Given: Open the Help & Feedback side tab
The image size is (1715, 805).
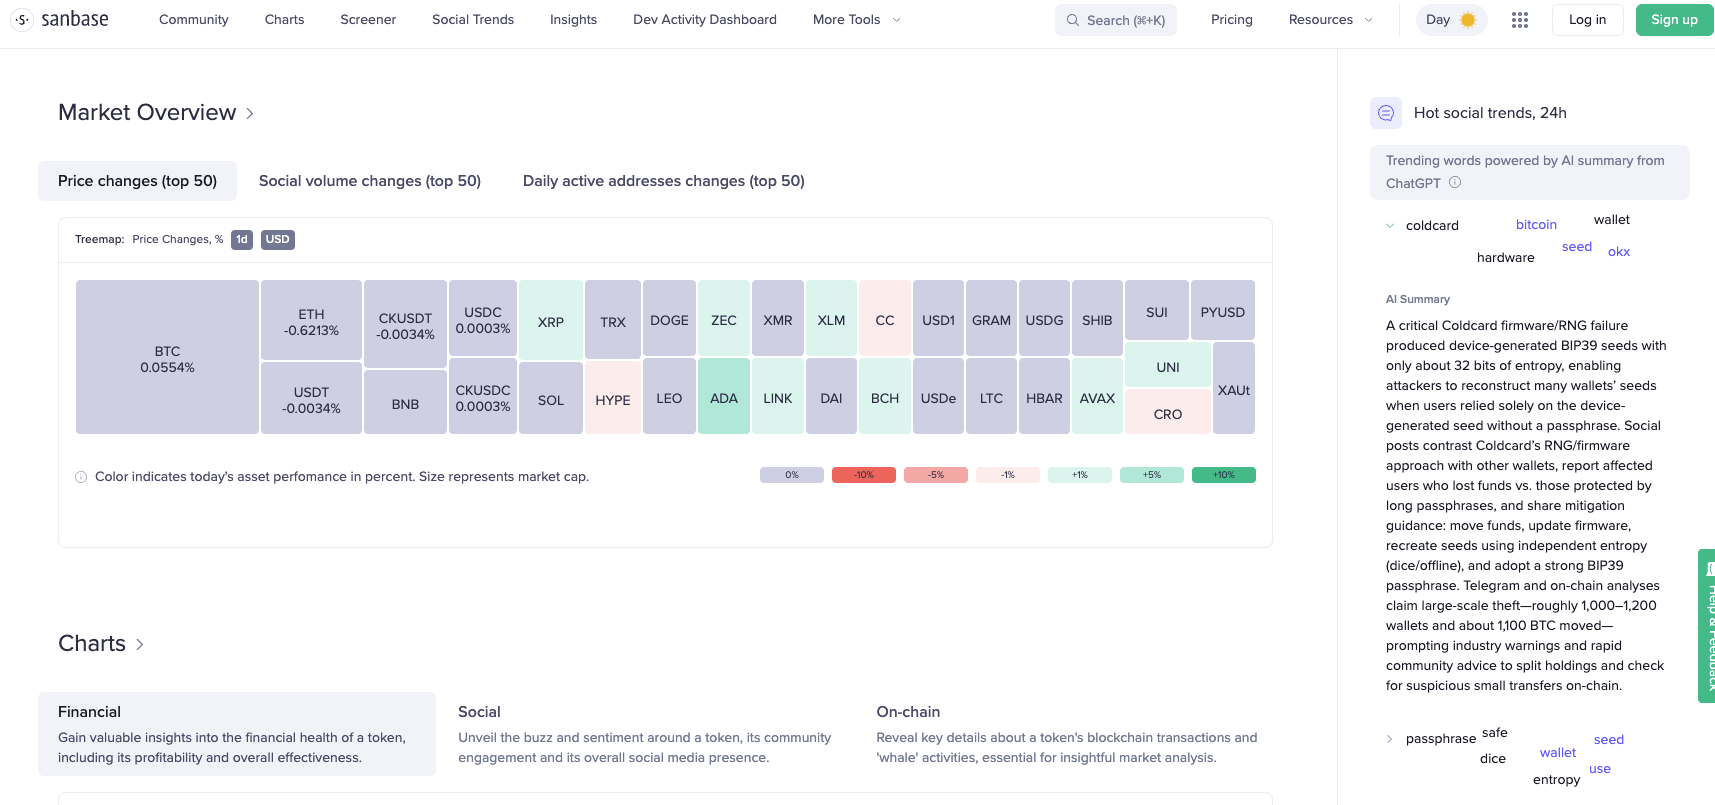Looking at the screenshot, I should tap(1707, 625).
